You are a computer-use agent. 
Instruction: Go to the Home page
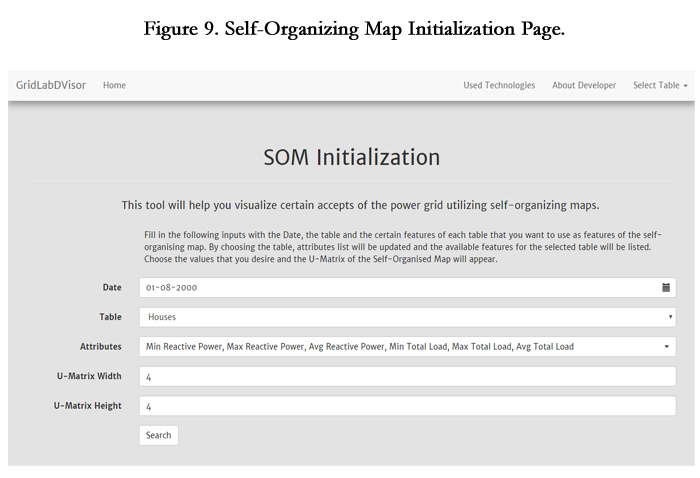[x=114, y=85]
